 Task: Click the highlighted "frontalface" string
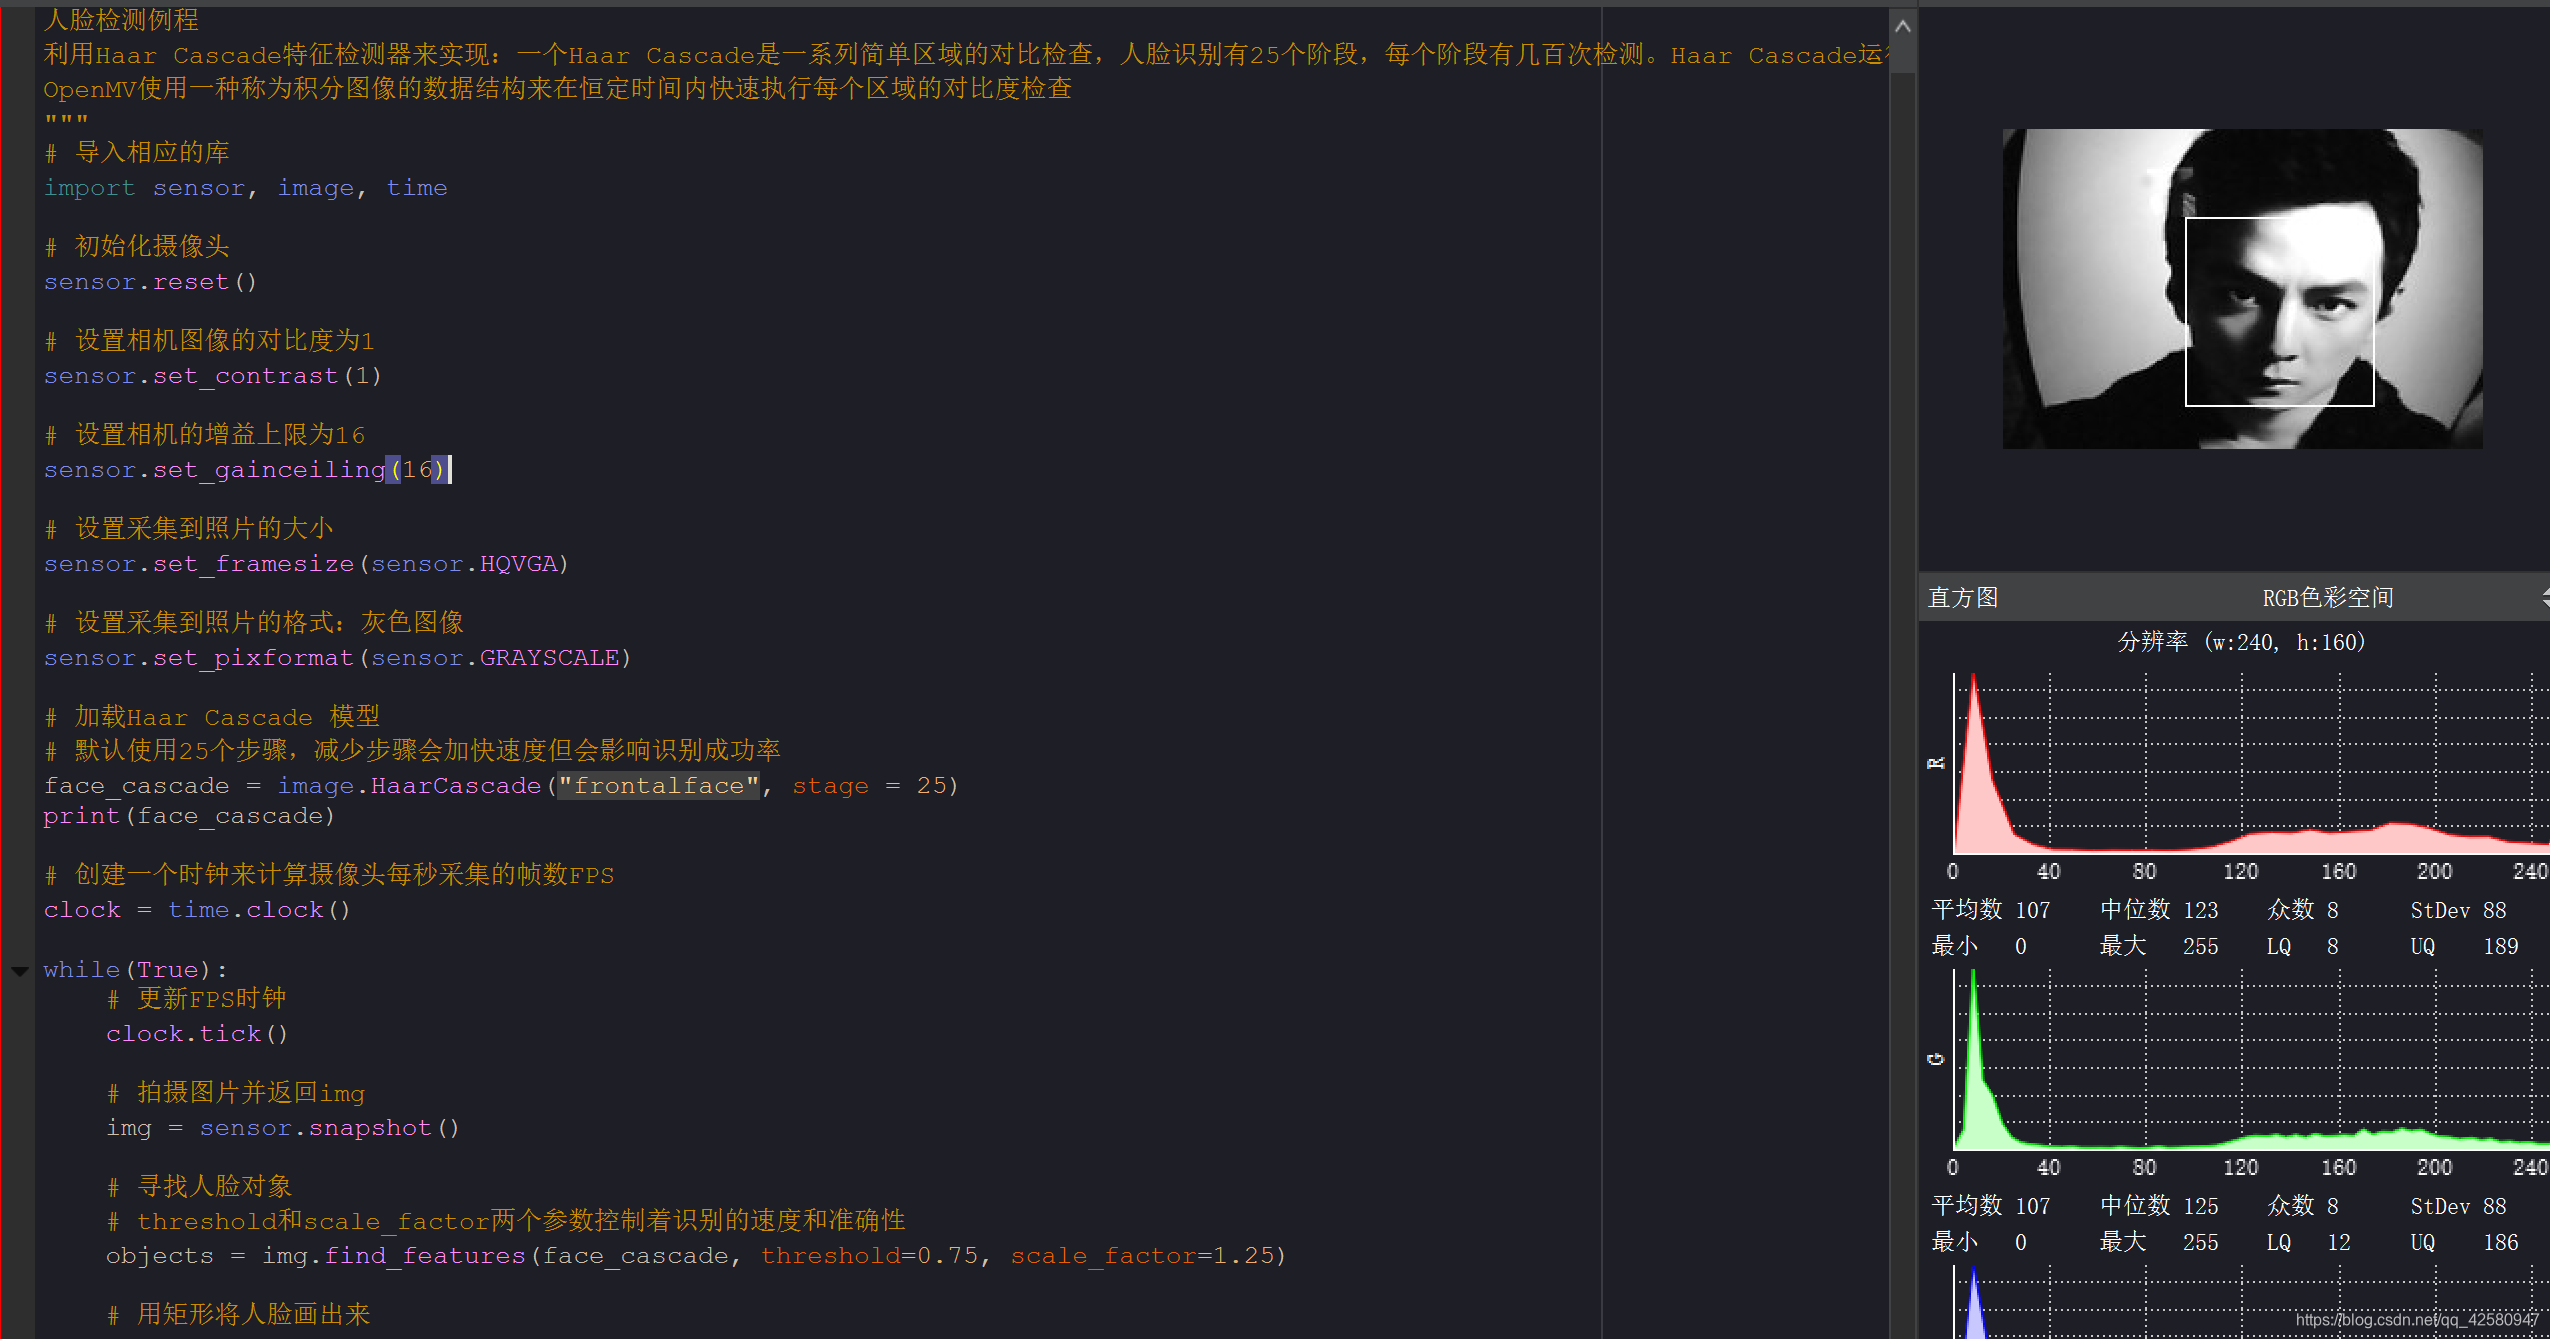coord(658,786)
